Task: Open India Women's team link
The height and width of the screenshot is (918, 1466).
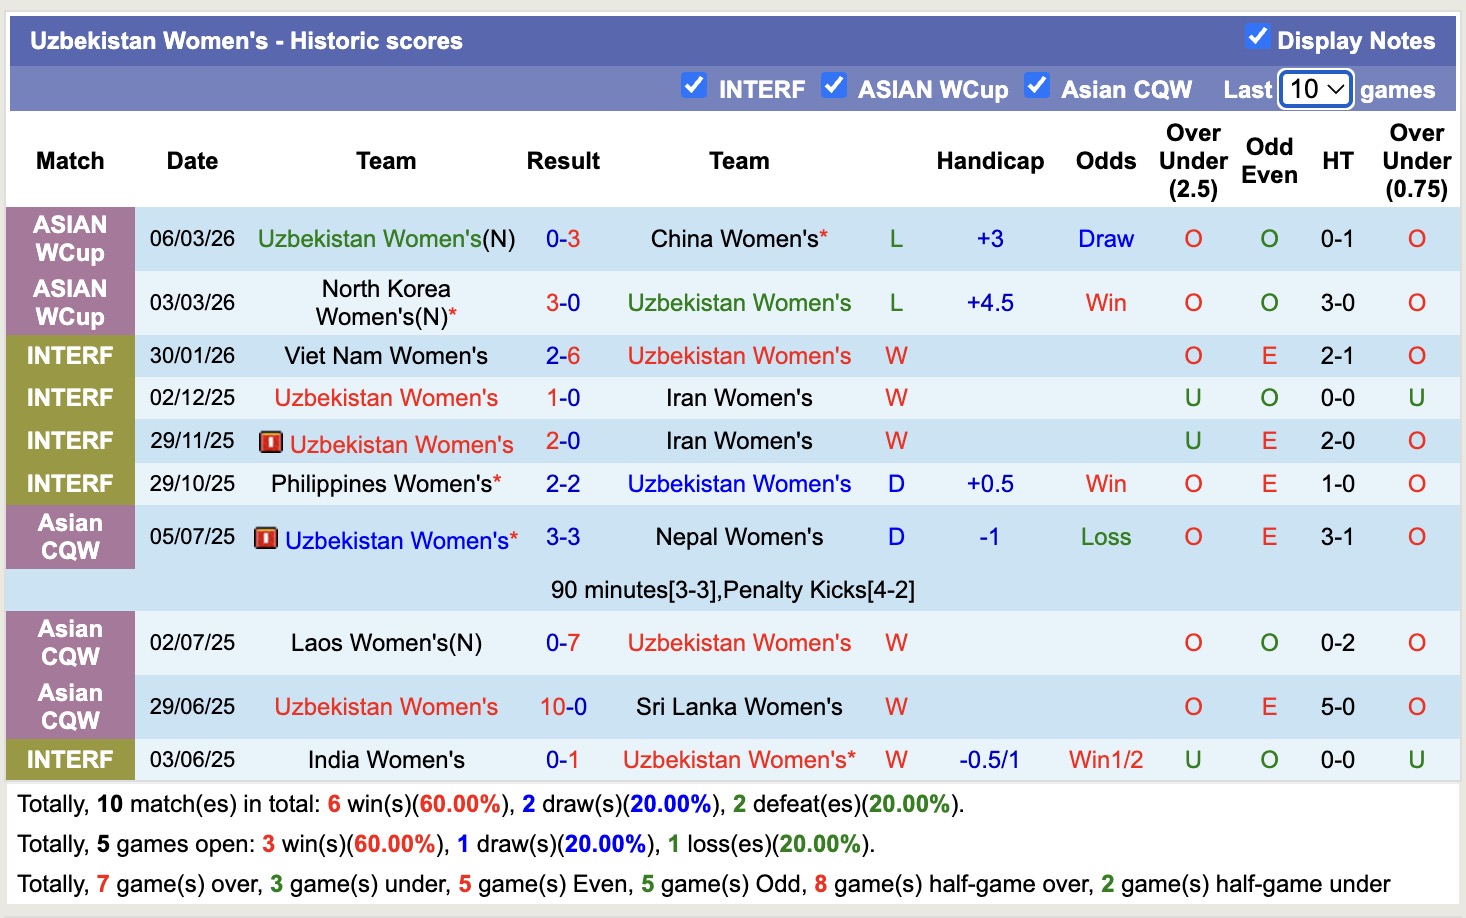Action: coord(386,760)
